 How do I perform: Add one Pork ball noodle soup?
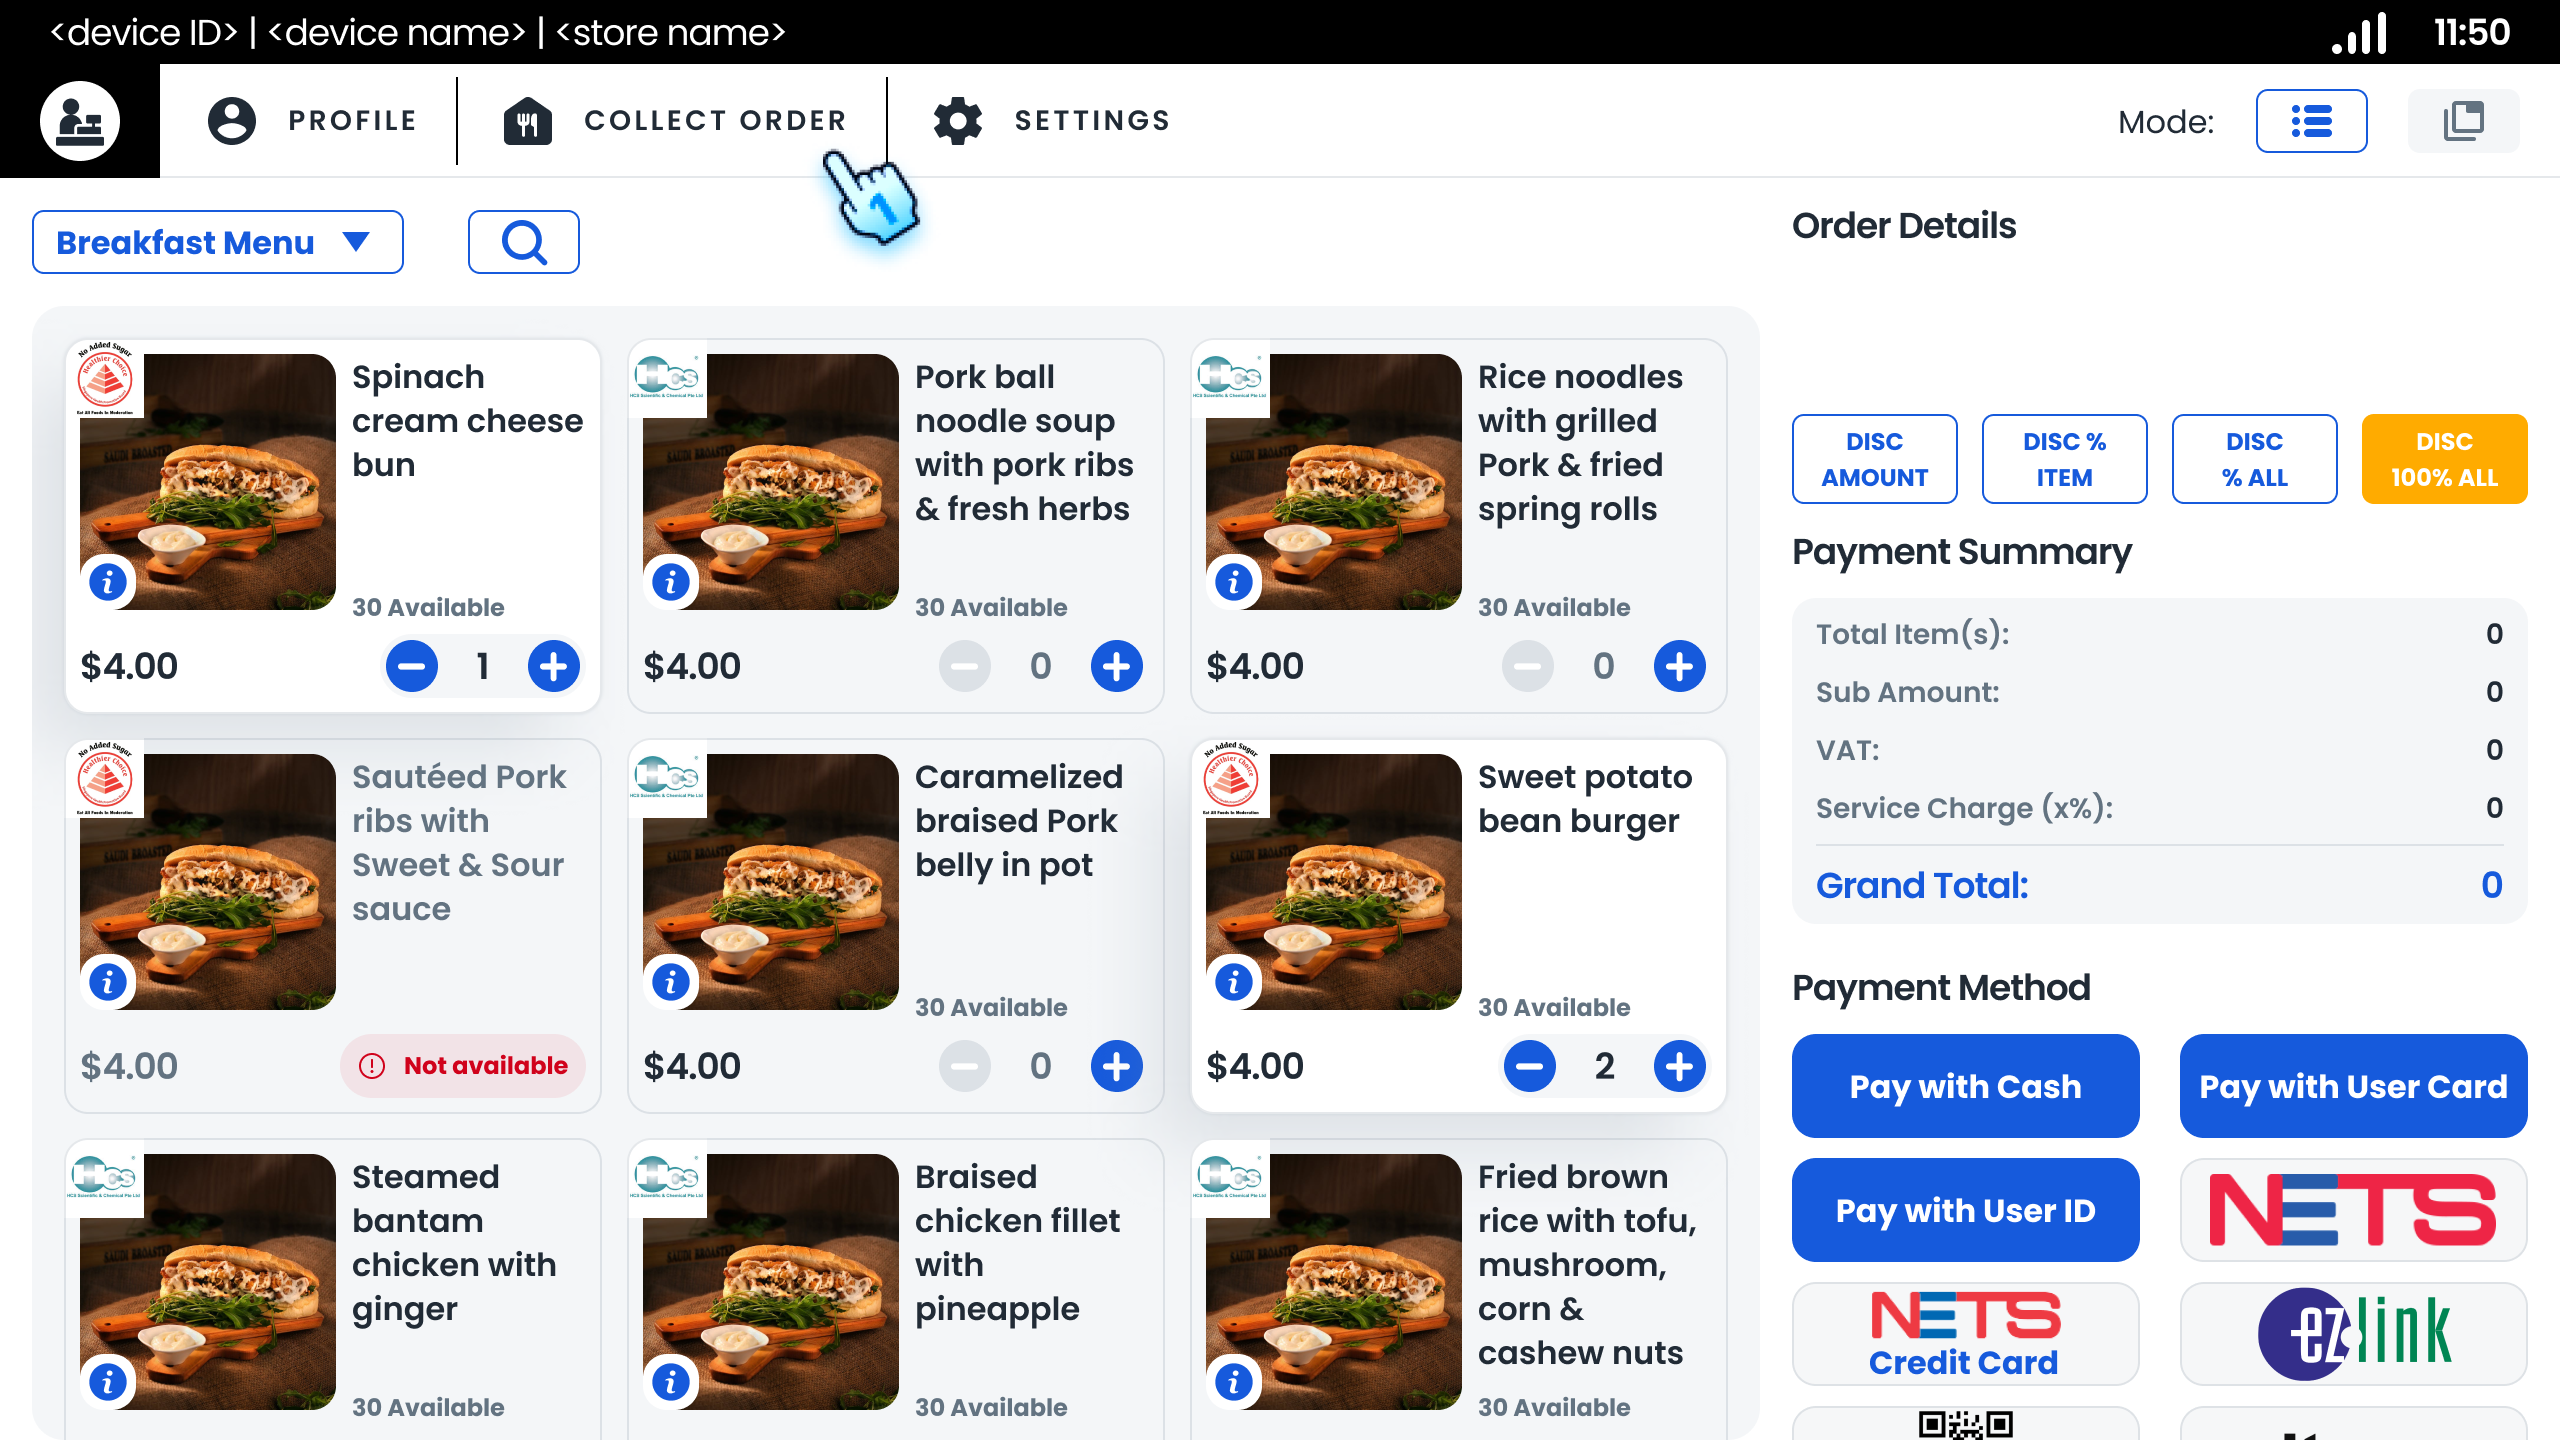click(x=1117, y=666)
